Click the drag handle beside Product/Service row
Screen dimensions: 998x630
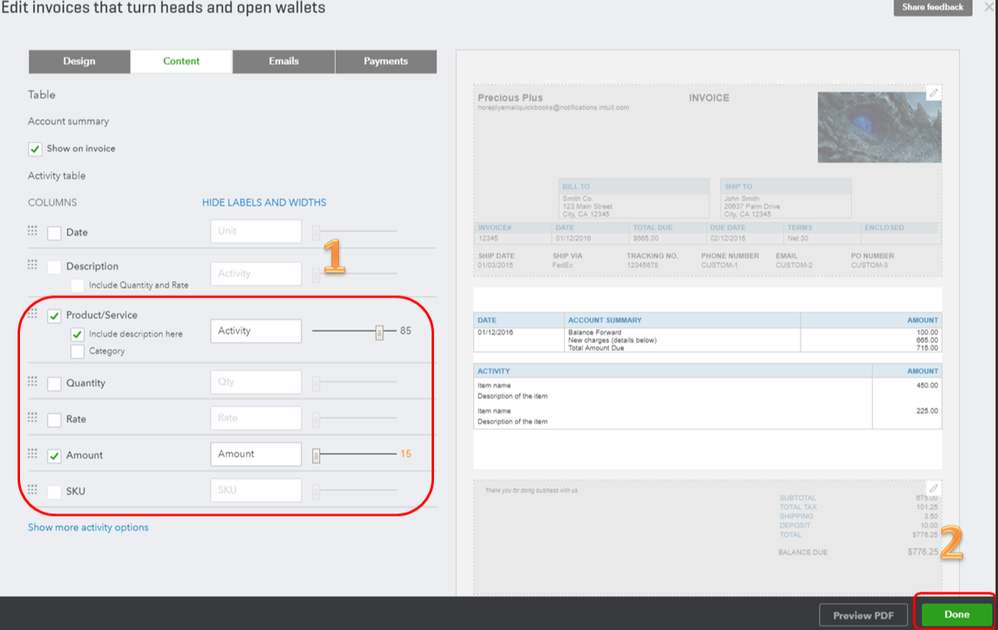pos(32,313)
